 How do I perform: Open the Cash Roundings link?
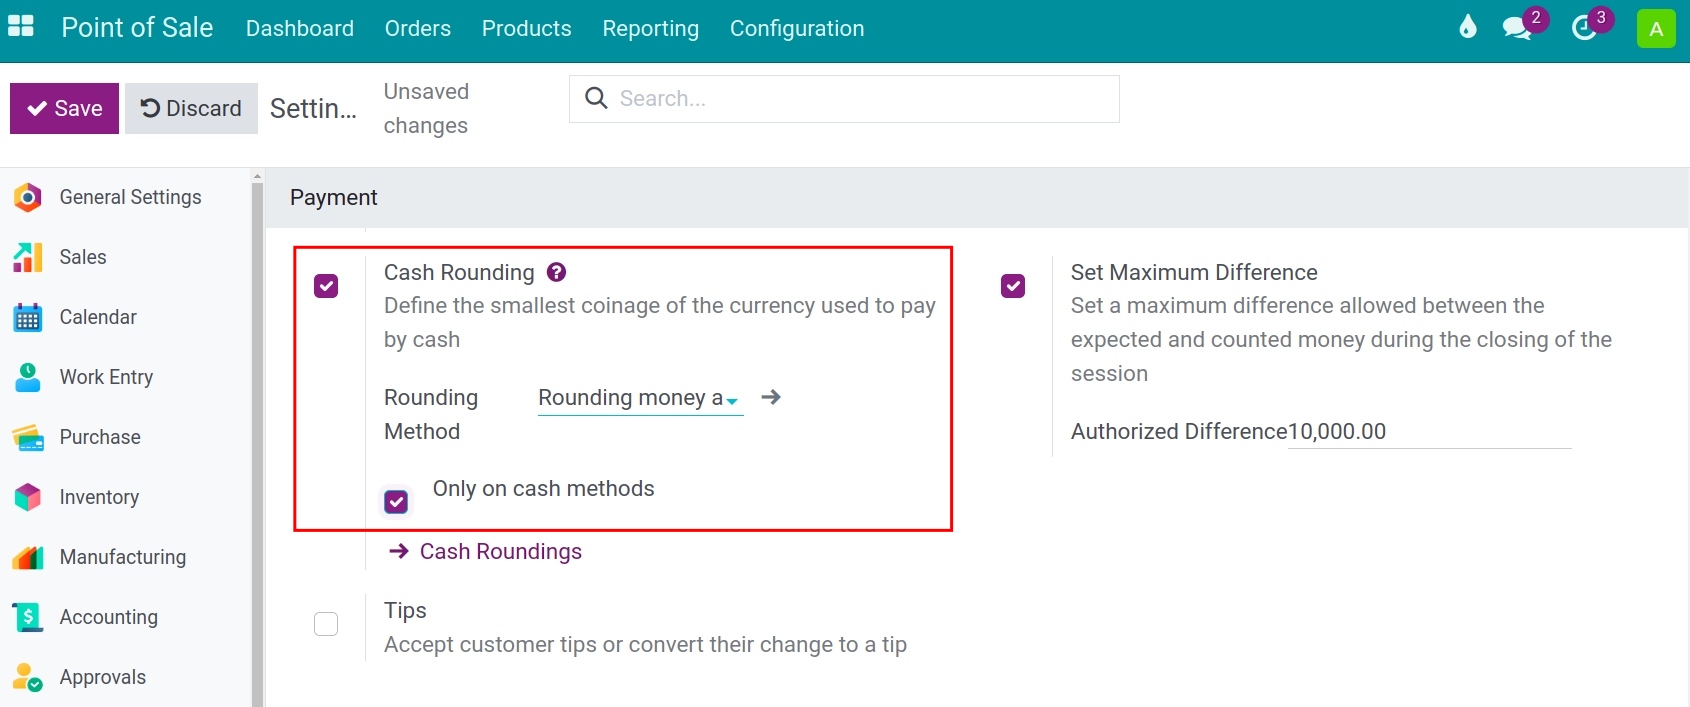(x=501, y=551)
